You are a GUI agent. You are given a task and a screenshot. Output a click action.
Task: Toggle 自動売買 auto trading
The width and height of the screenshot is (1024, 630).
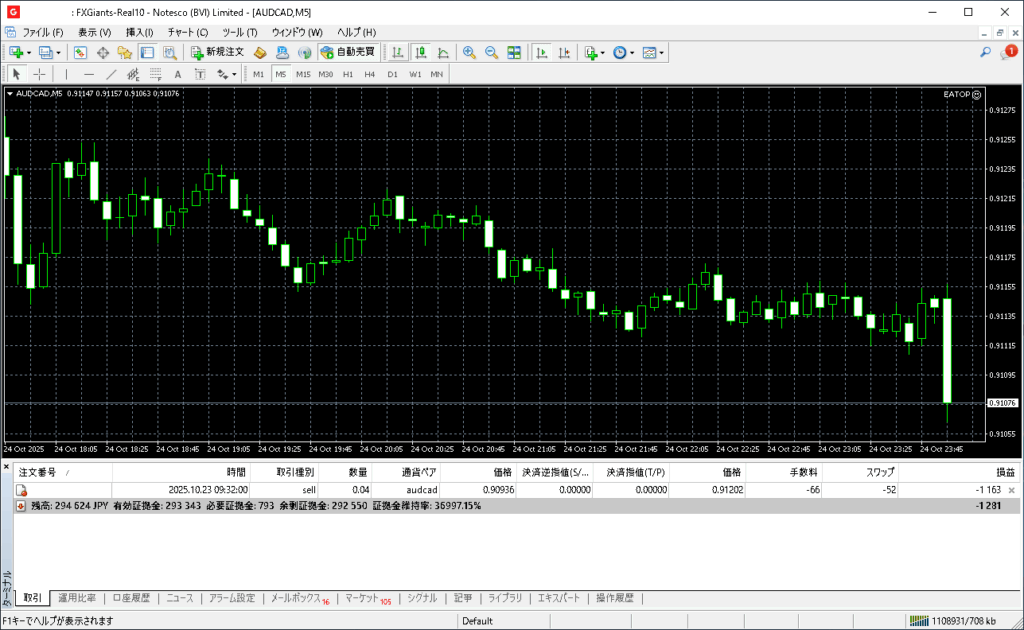[347, 52]
